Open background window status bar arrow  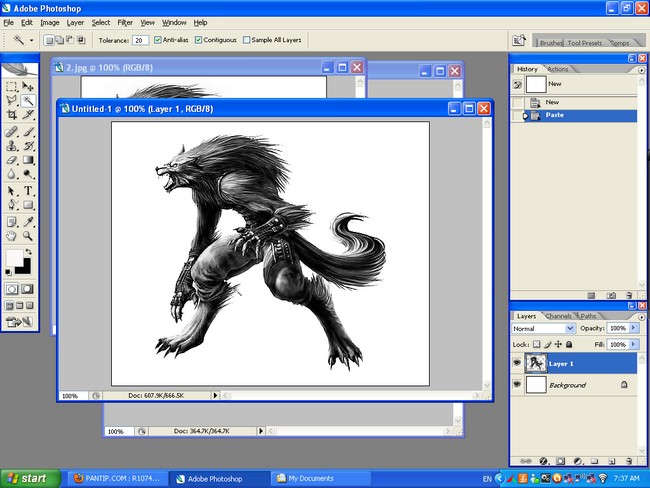tap(261, 431)
